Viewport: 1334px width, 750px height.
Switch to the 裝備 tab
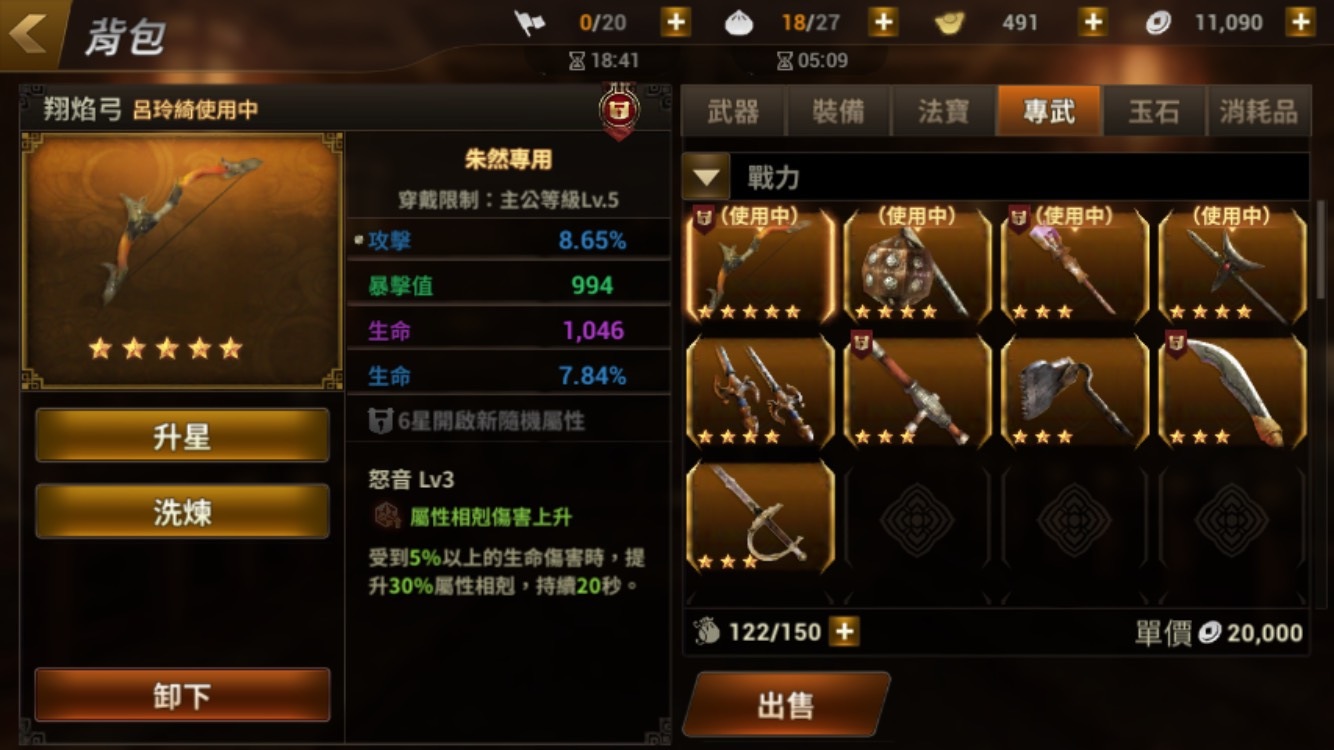click(838, 111)
